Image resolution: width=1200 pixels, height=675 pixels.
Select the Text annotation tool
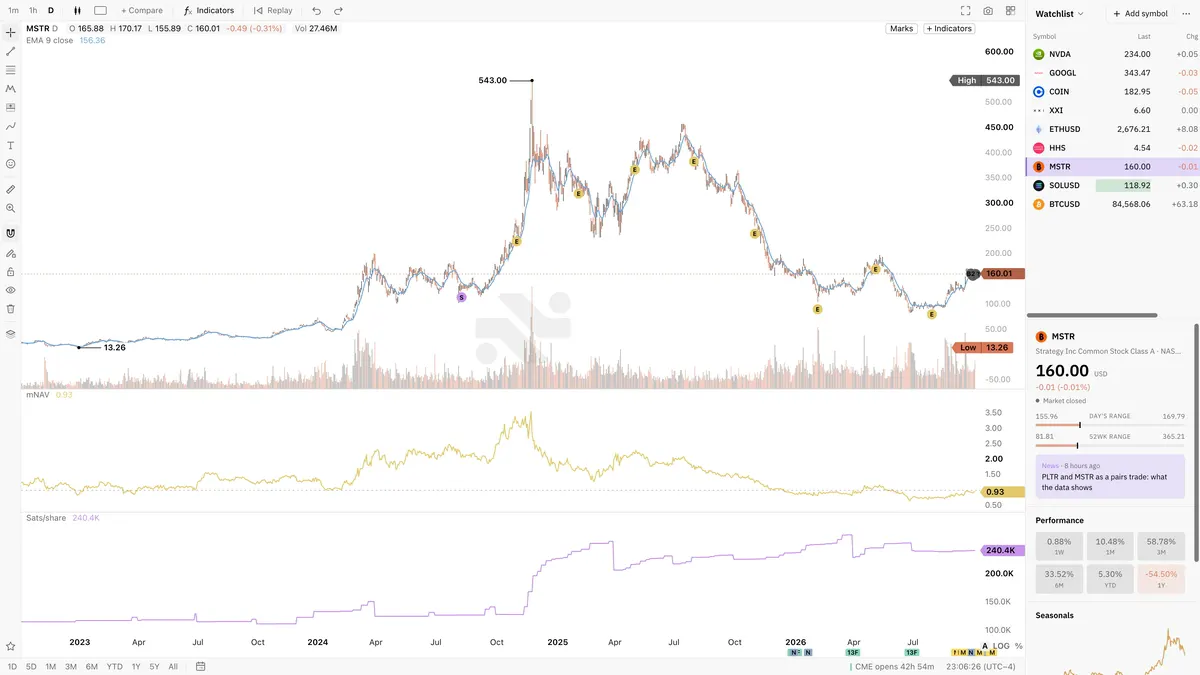10,145
